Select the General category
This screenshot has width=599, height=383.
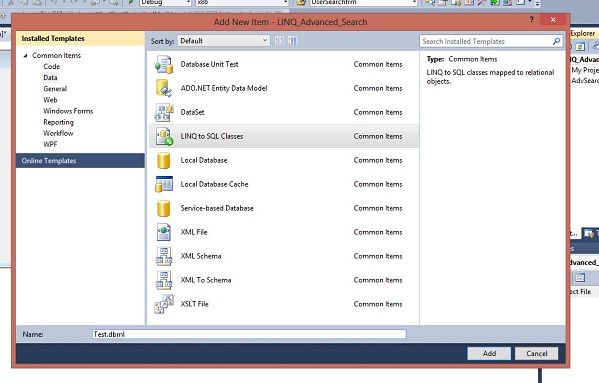tap(55, 89)
